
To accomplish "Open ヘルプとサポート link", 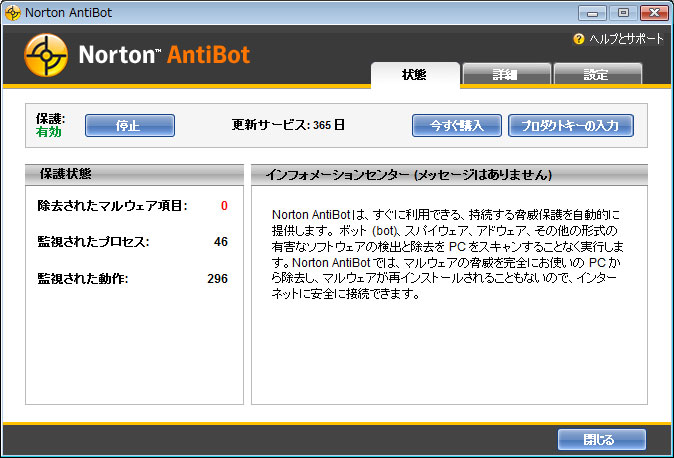I will [626, 39].
